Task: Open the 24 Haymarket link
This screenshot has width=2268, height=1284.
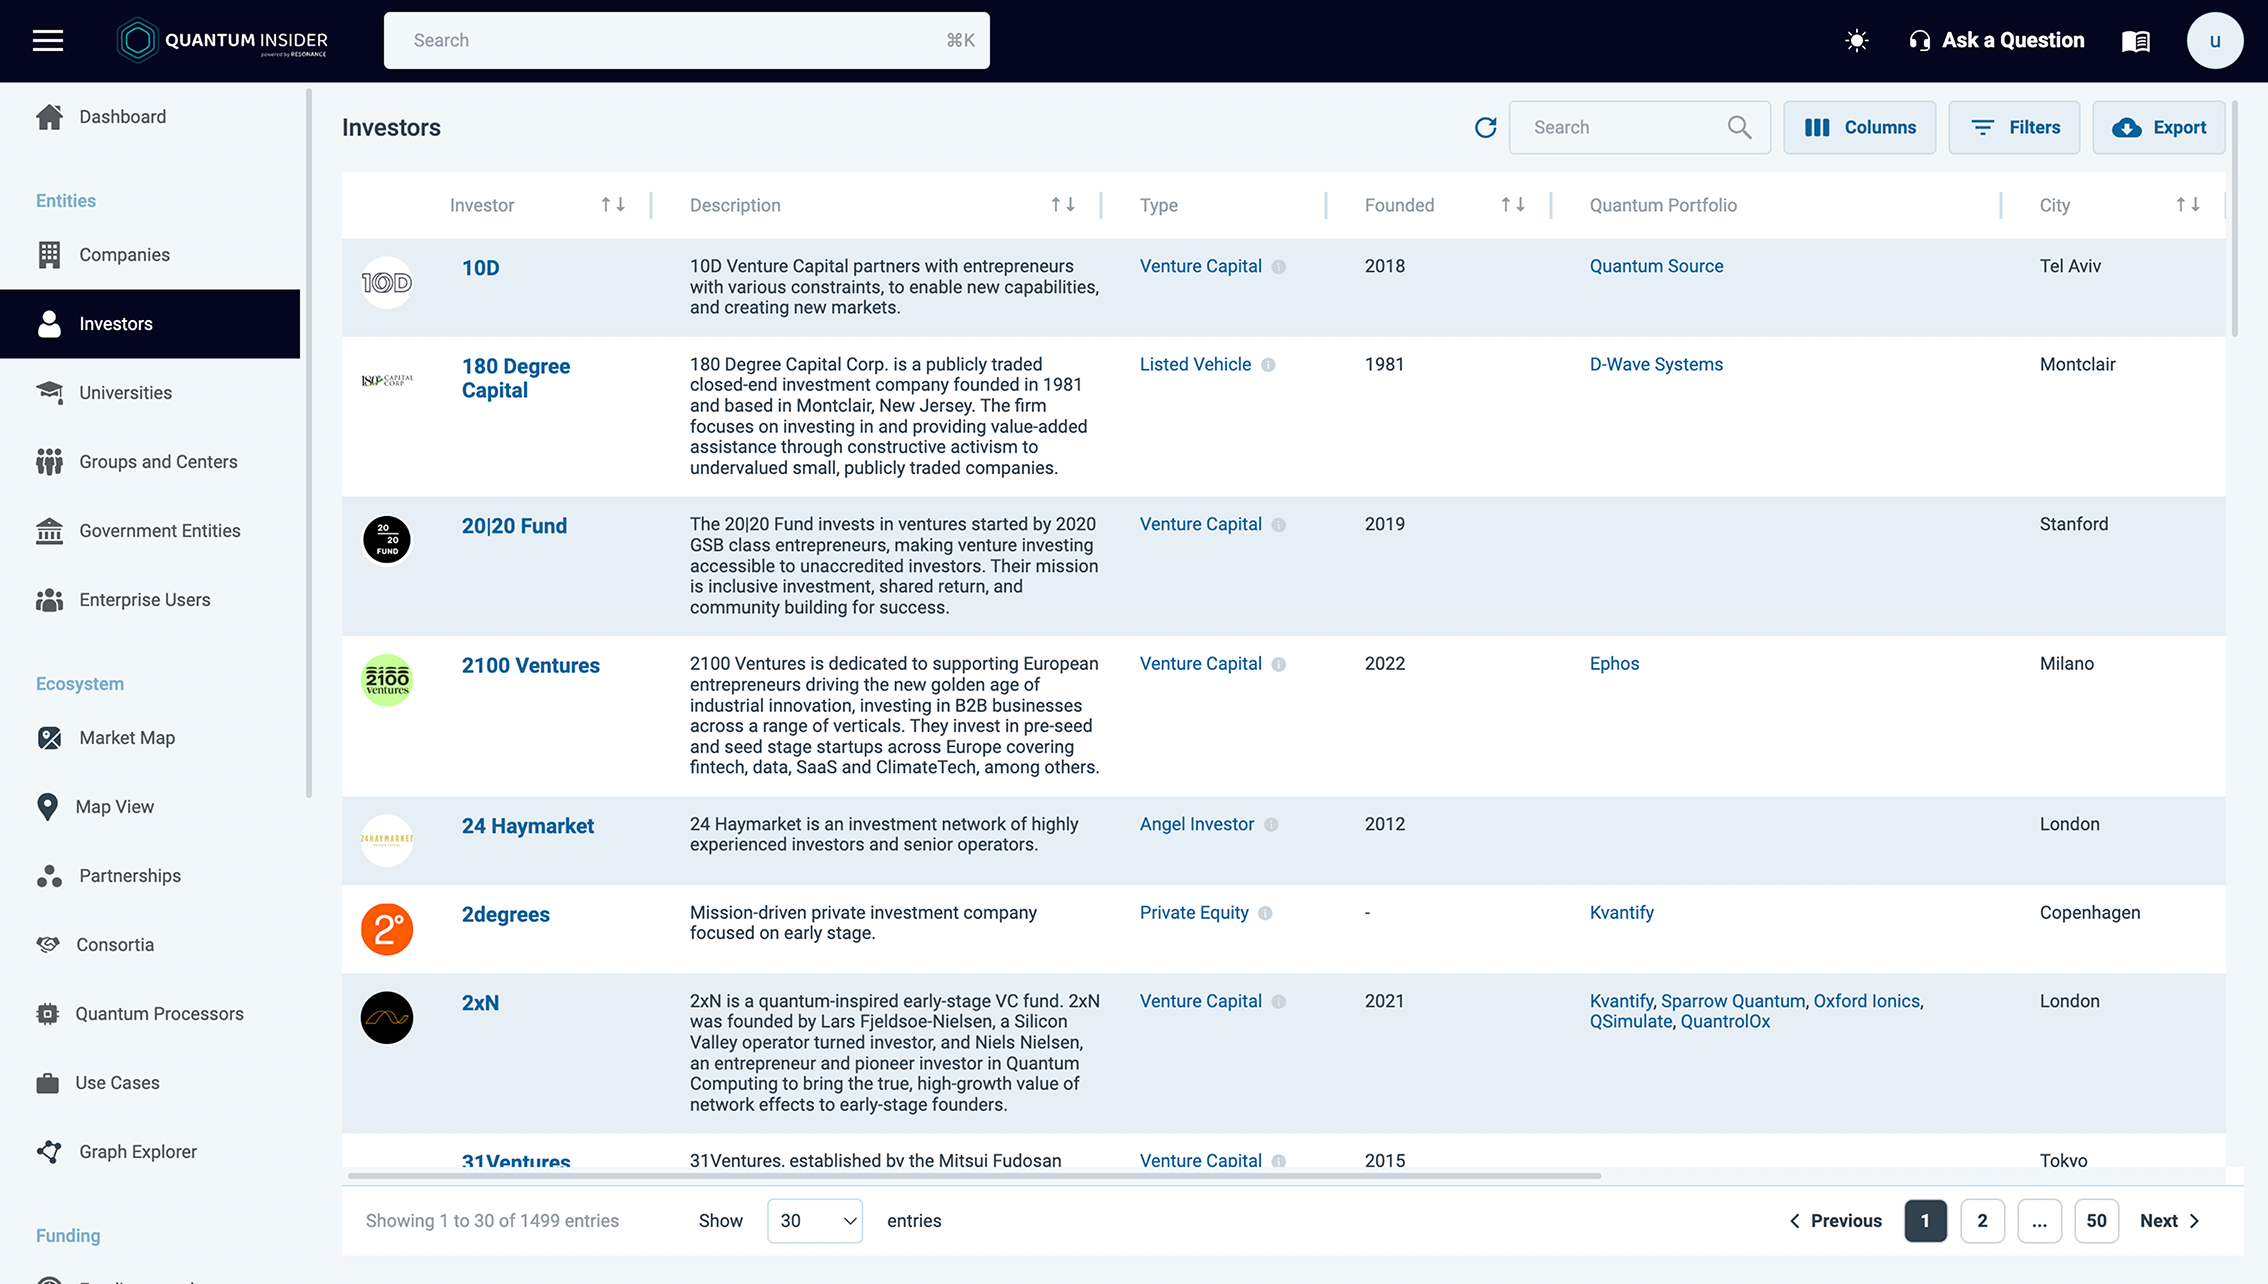Action: tap(528, 826)
